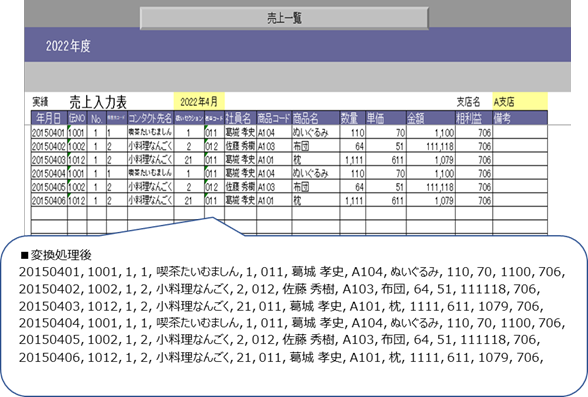The height and width of the screenshot is (397, 588).
Task: Click the 金額 column header
Action: pyautogui.click(x=430, y=118)
